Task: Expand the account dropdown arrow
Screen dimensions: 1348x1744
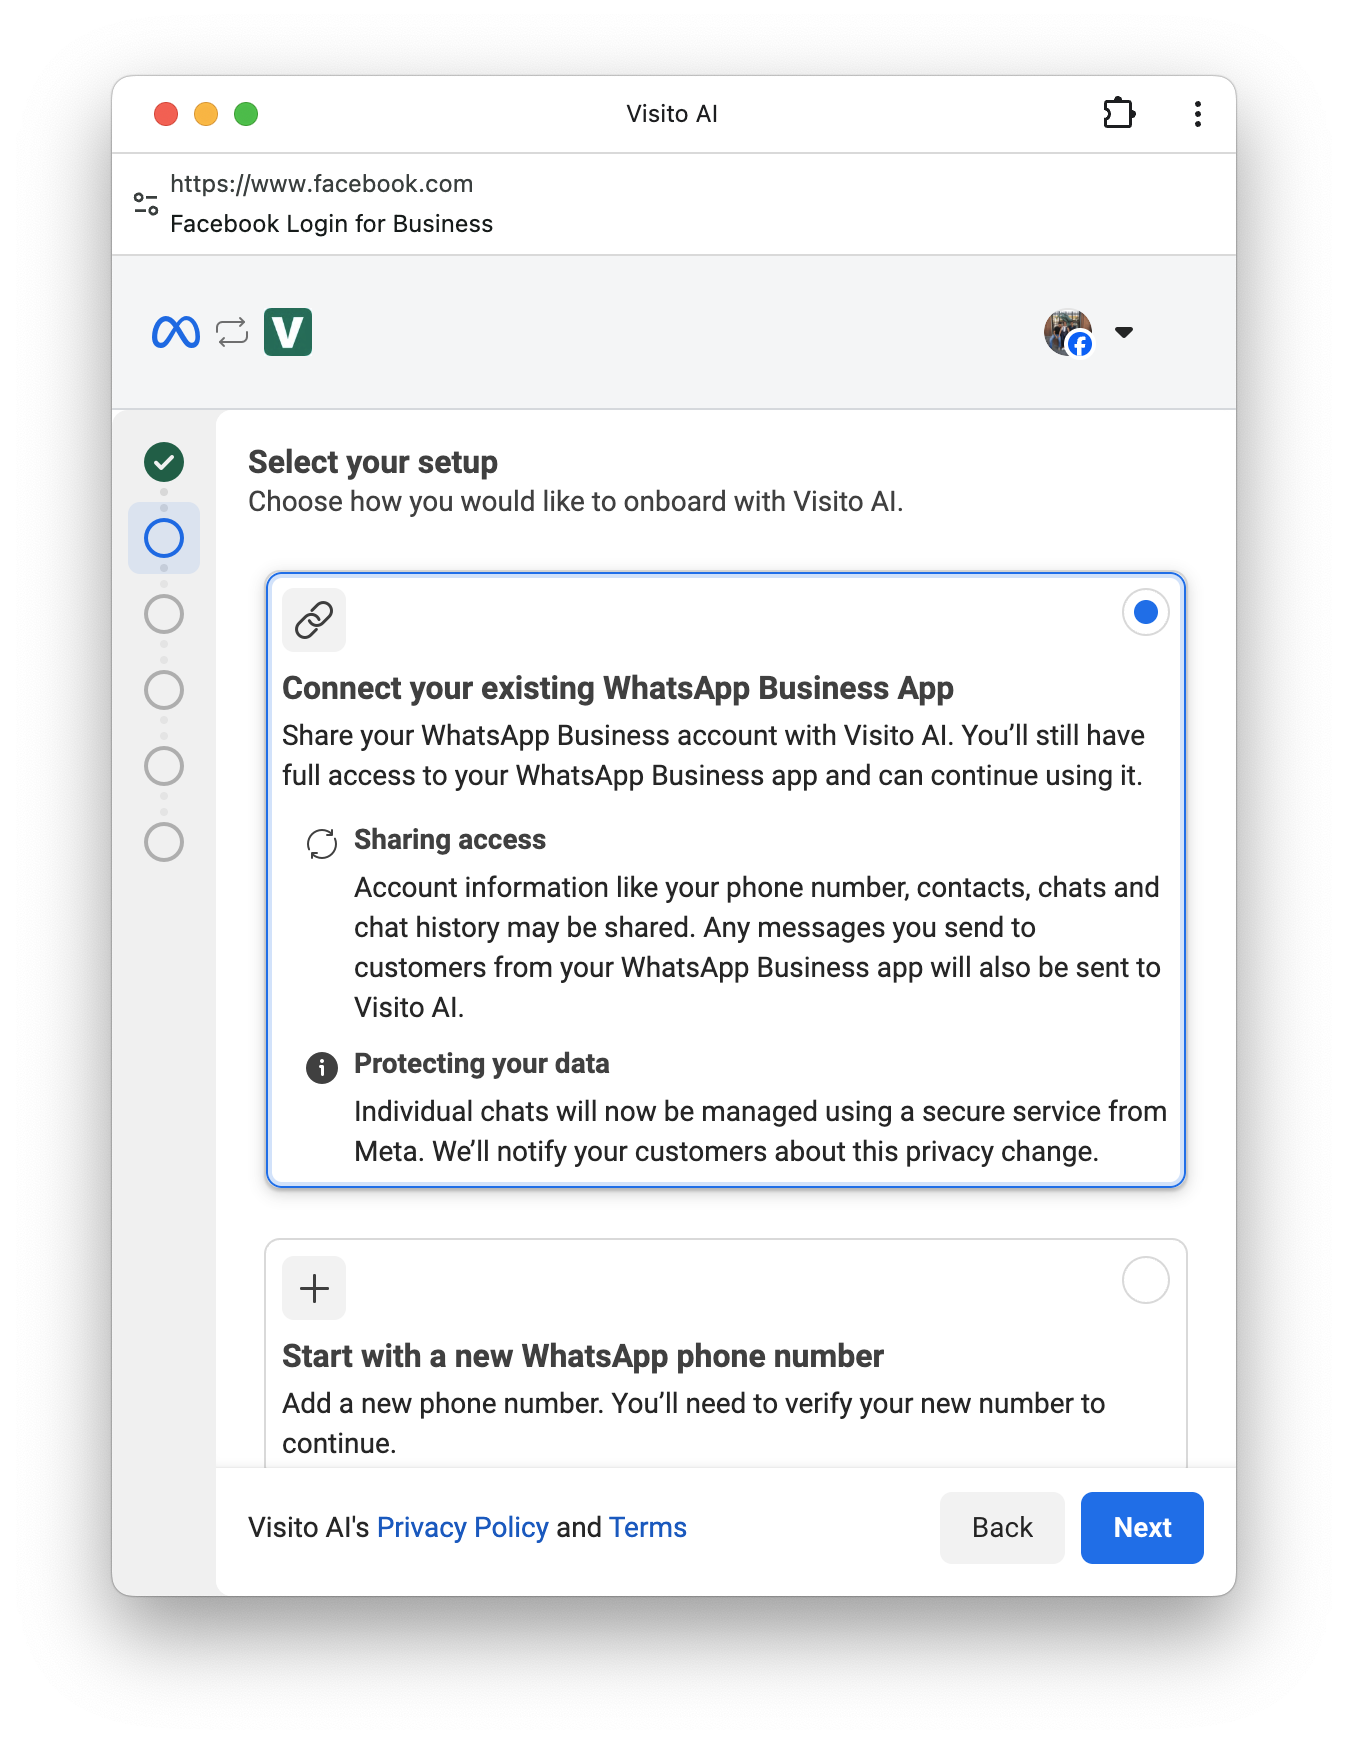Action: (1124, 332)
